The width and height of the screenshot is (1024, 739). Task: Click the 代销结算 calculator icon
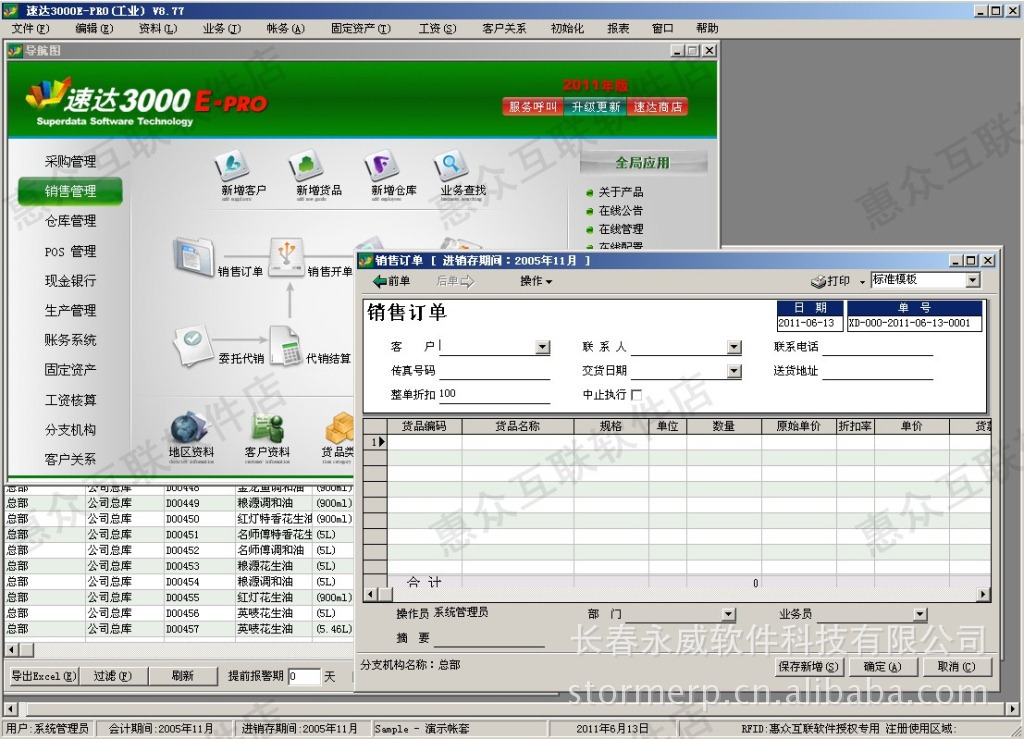tap(285, 346)
